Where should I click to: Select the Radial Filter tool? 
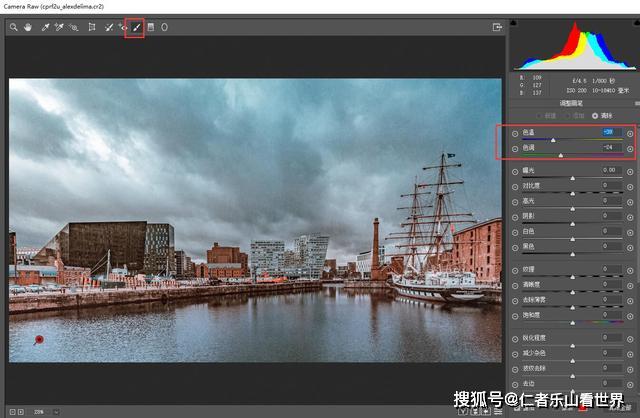click(x=164, y=27)
